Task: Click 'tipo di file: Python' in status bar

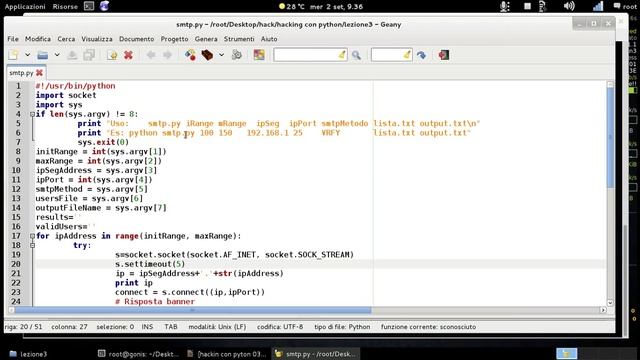Action: (342, 327)
